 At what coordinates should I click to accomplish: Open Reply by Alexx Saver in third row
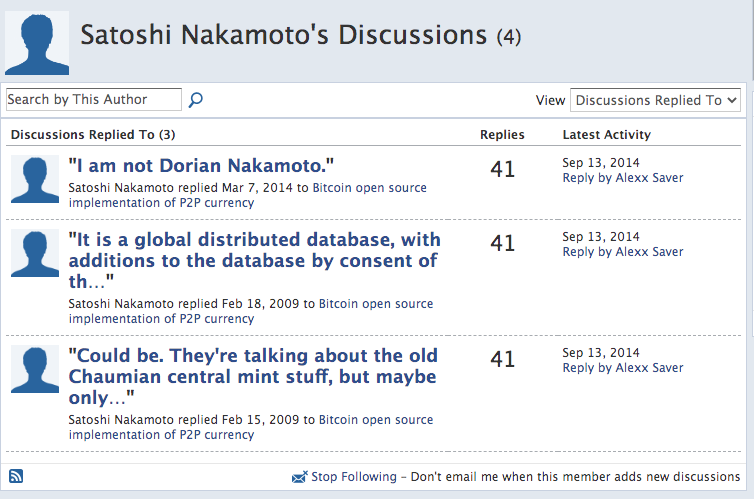tap(623, 368)
